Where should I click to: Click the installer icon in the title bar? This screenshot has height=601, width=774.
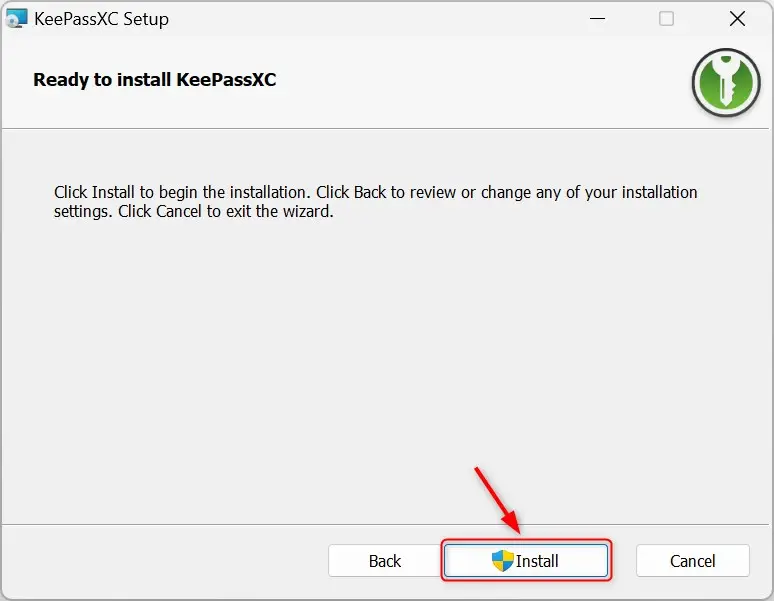coord(16,19)
